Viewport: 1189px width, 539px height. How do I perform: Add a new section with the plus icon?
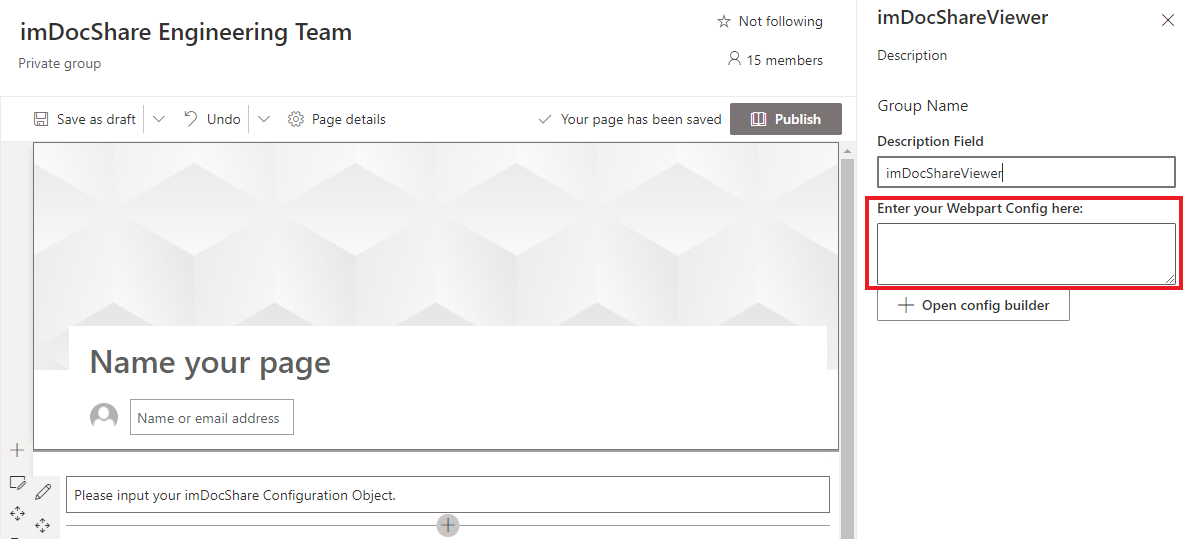click(17, 450)
